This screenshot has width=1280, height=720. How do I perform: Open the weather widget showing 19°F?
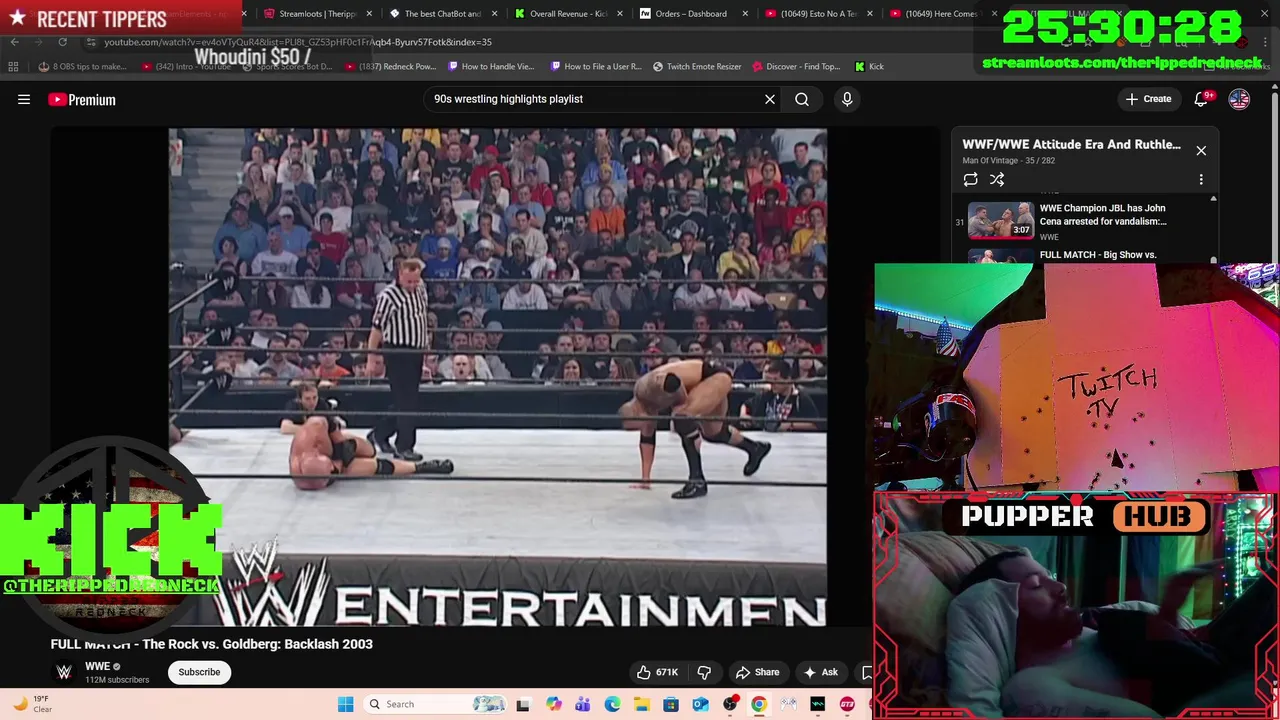point(33,704)
